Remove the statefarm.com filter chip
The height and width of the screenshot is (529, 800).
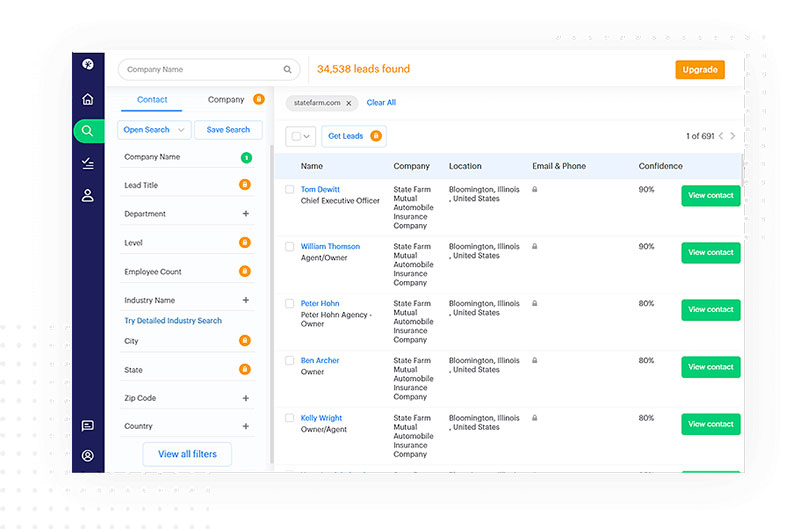349,103
